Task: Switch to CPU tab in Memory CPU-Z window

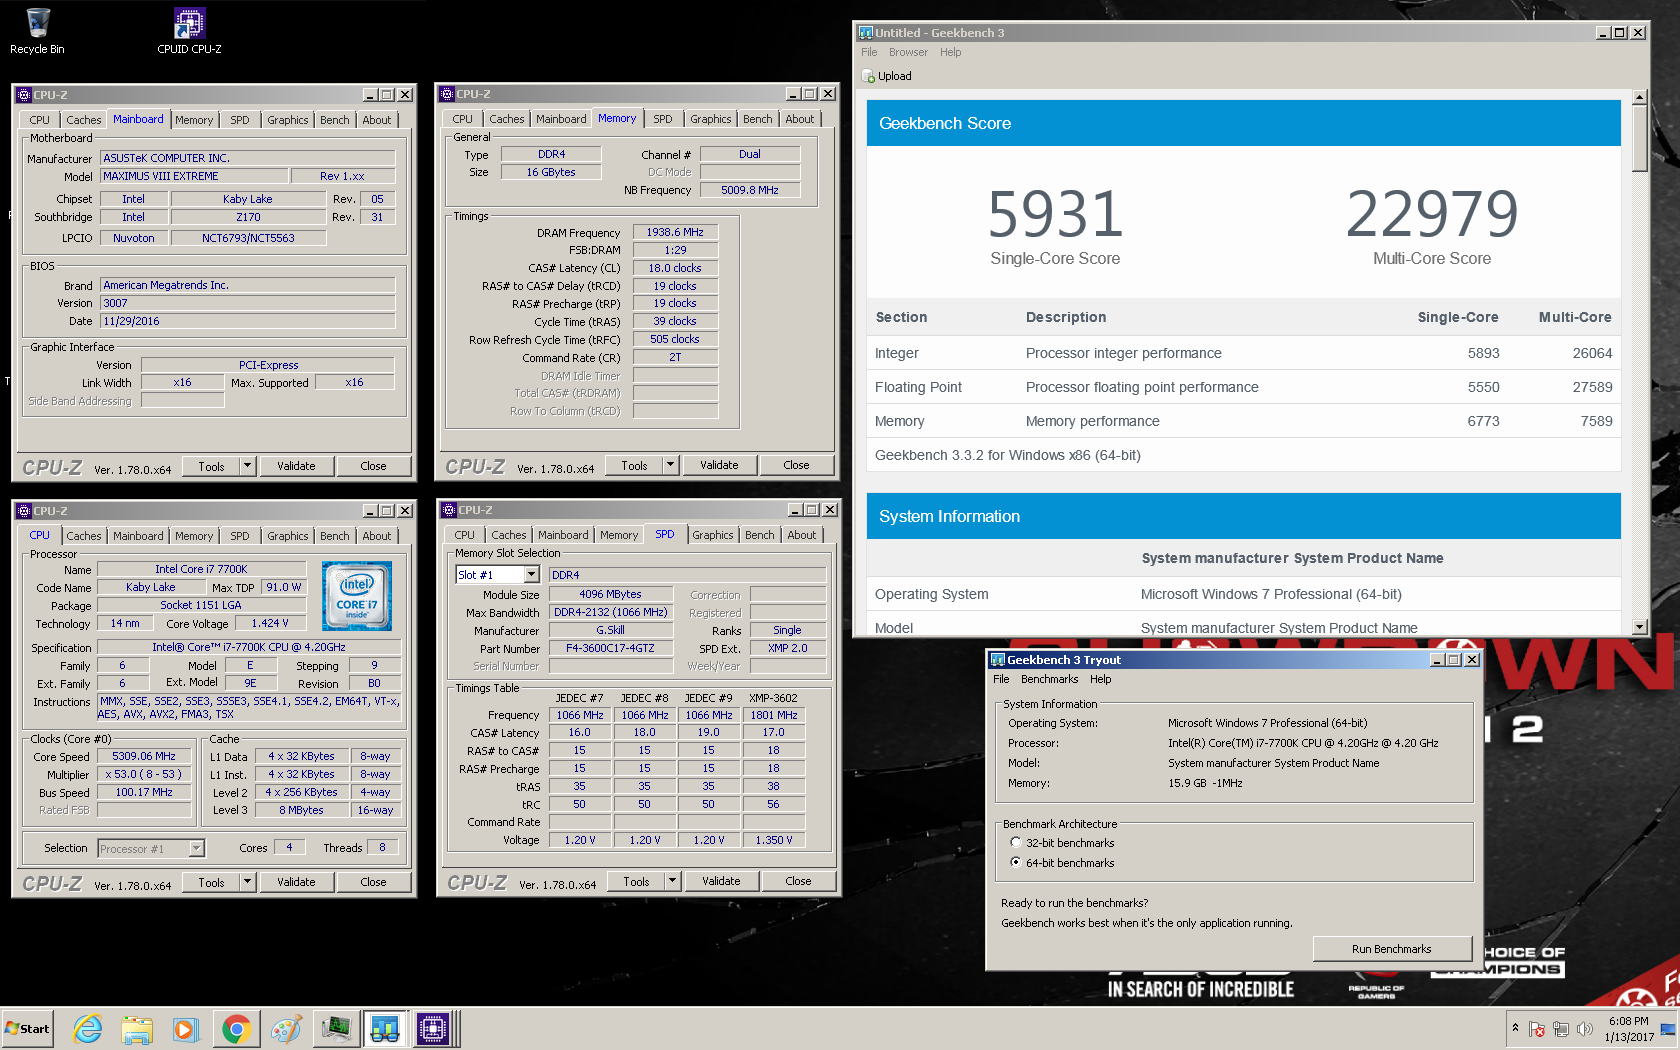Action: pos(463,119)
